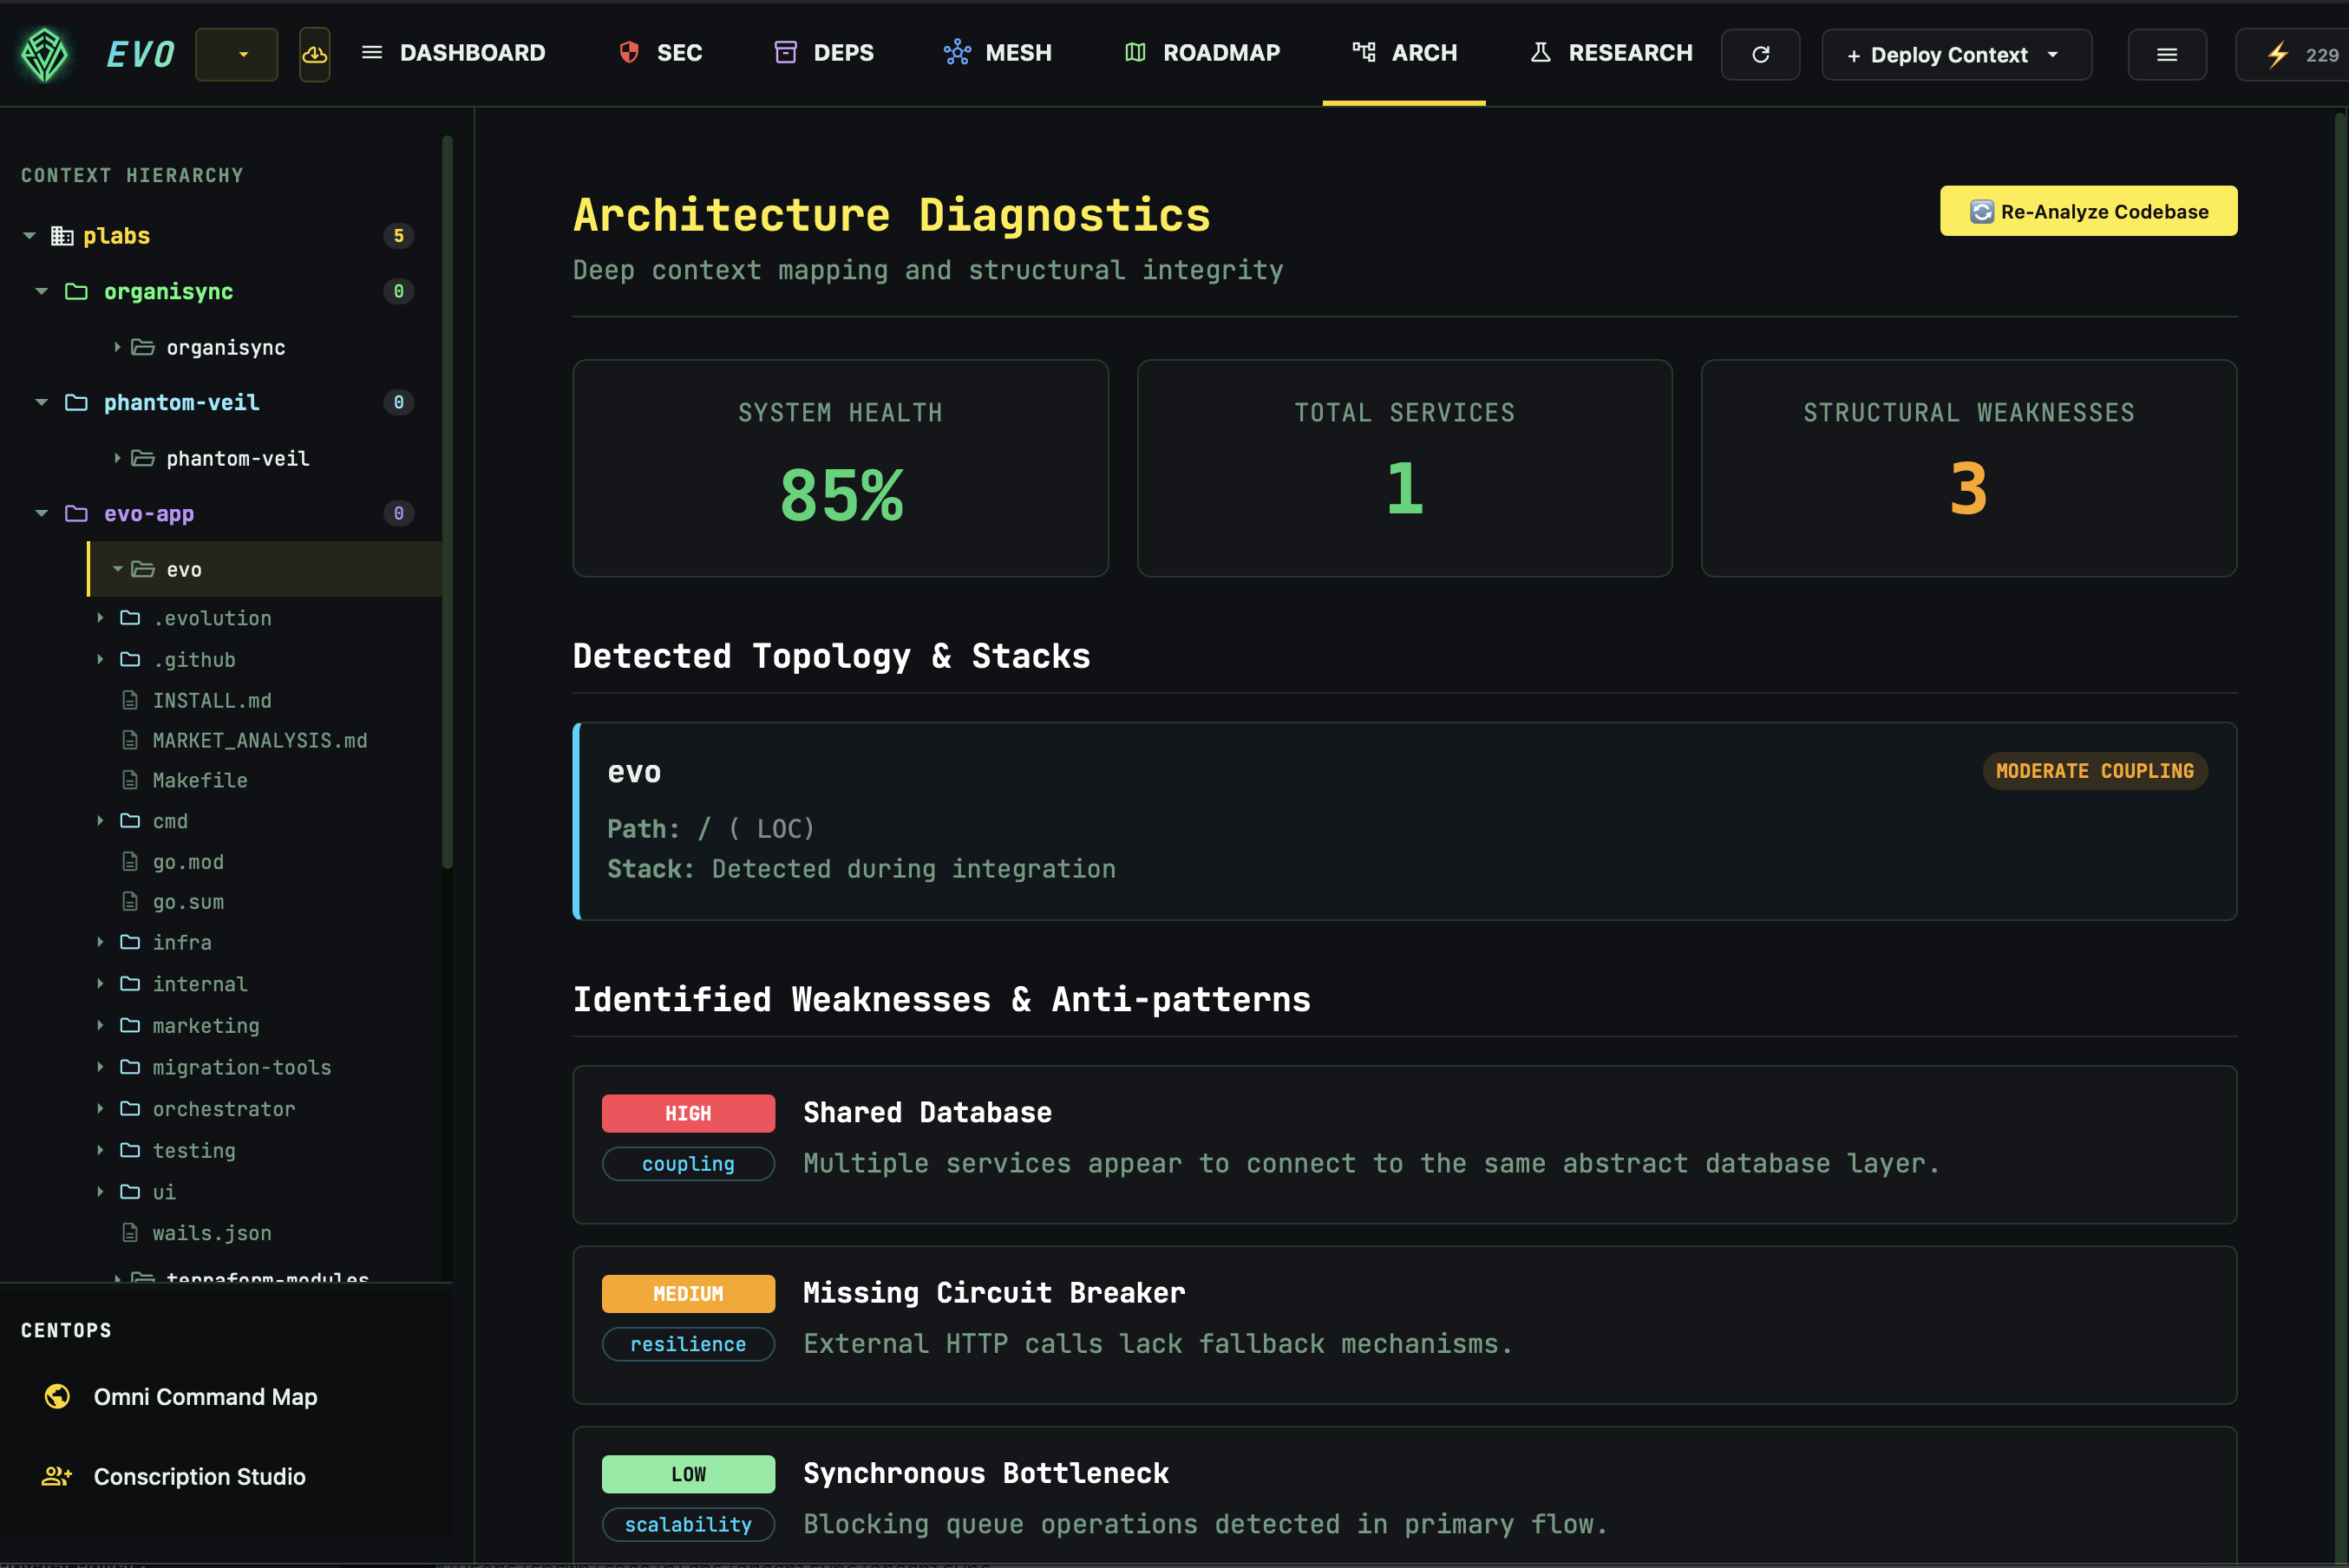The height and width of the screenshot is (1568, 2349).
Task: Click the Makefile document icon
Action: [x=130, y=780]
